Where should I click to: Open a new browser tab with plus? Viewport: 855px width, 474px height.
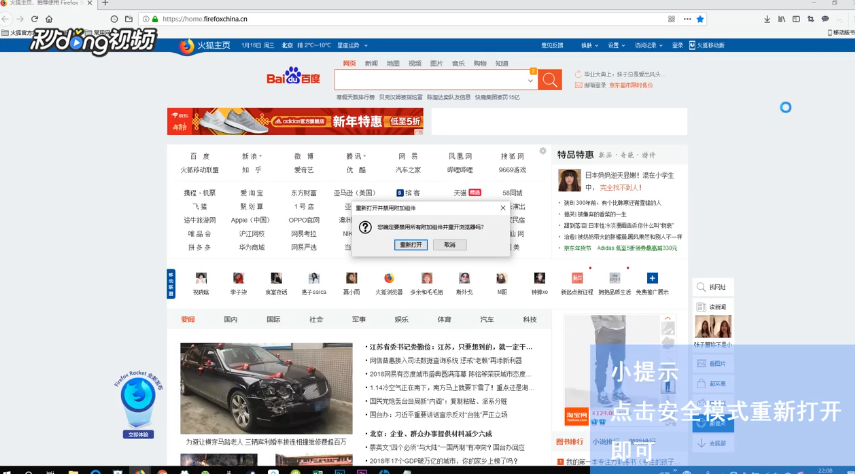(x=105, y=3)
